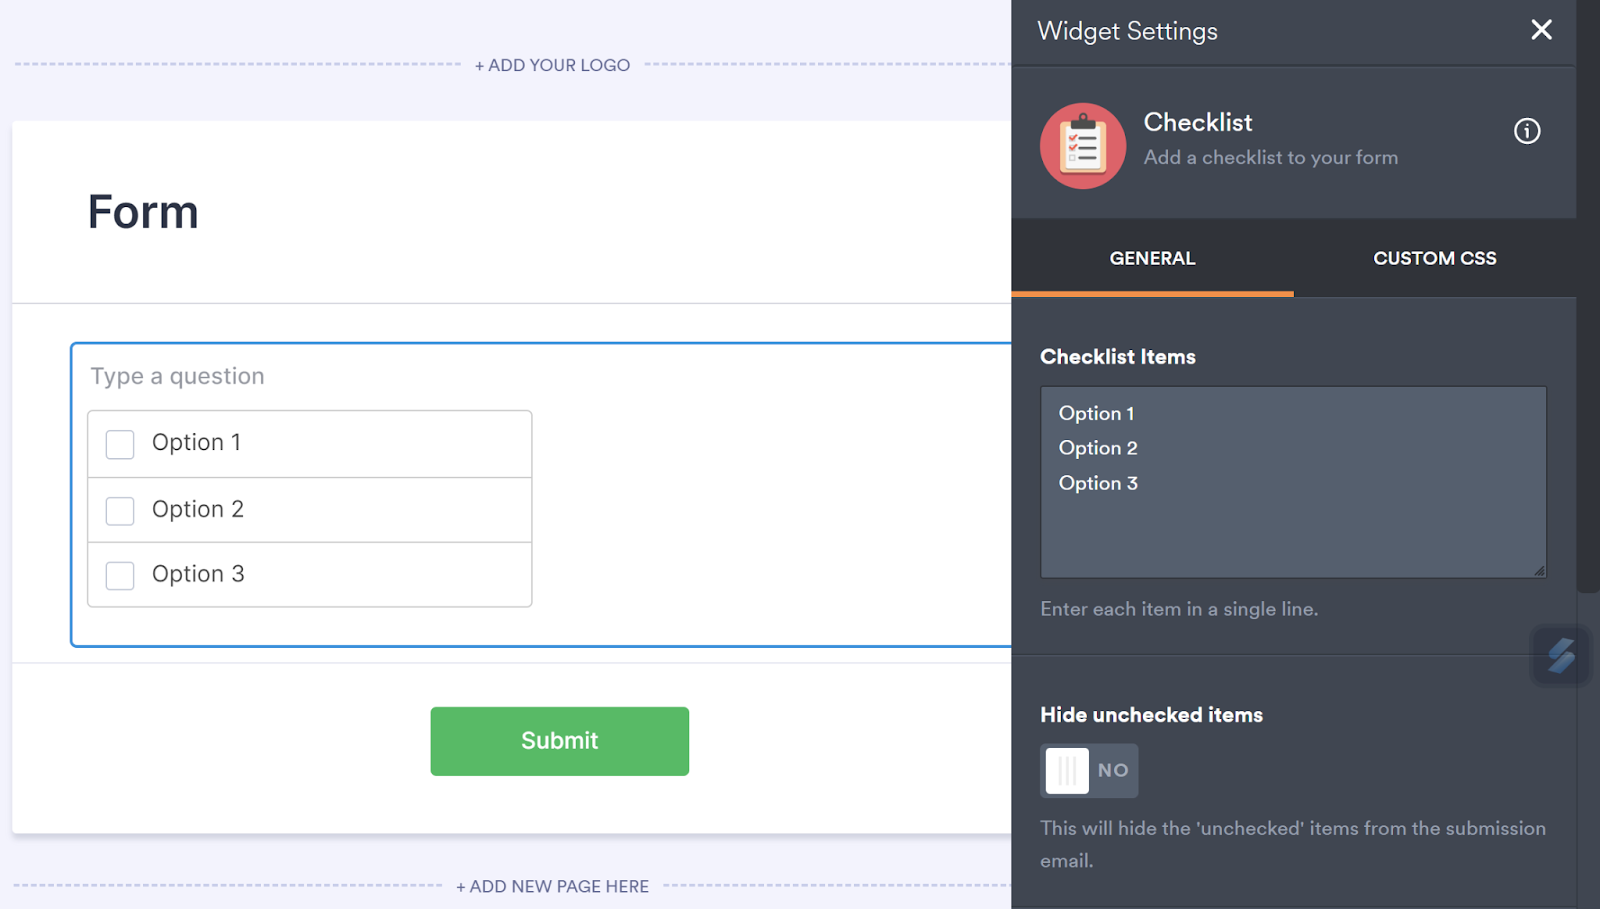The height and width of the screenshot is (909, 1600).
Task: Click the textarea resize handle corner
Action: pos(1539,571)
